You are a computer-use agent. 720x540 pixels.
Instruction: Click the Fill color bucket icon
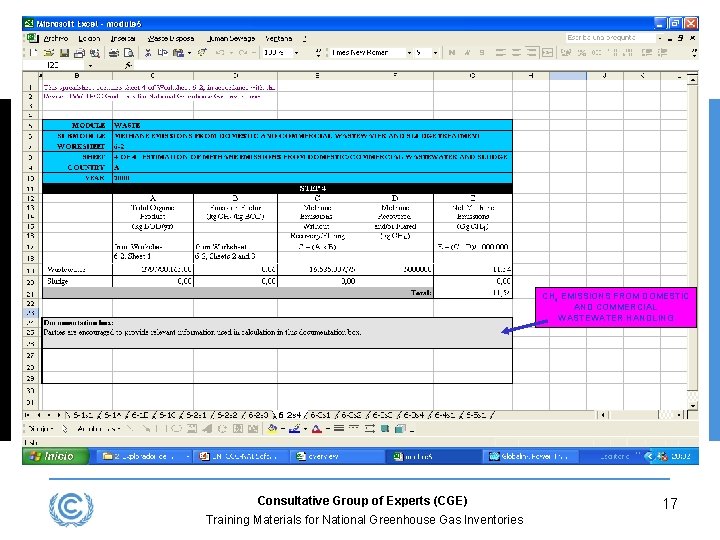(x=272, y=429)
